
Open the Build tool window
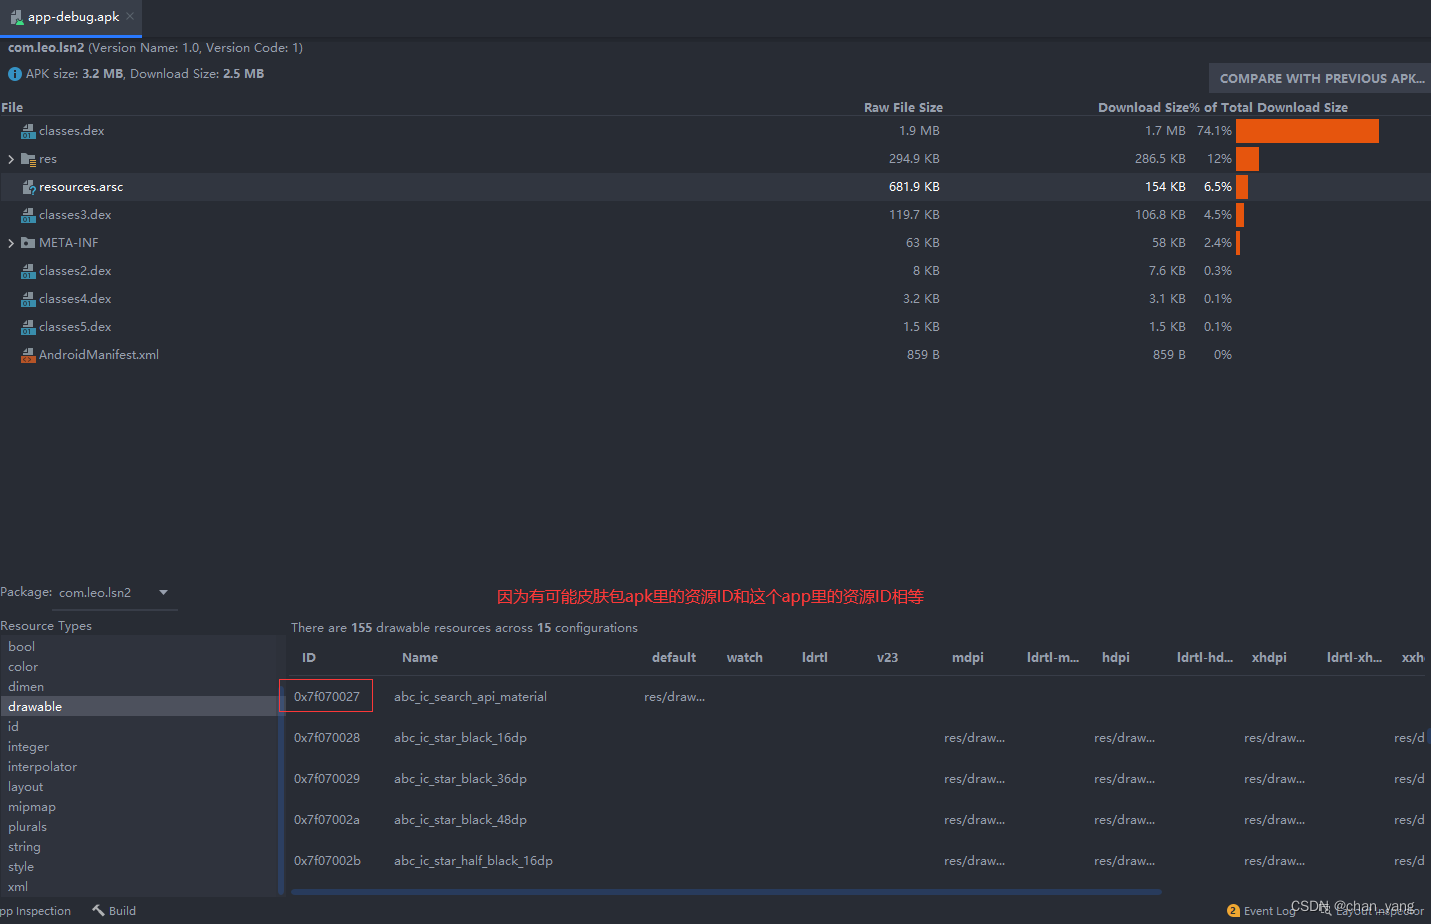point(114,910)
